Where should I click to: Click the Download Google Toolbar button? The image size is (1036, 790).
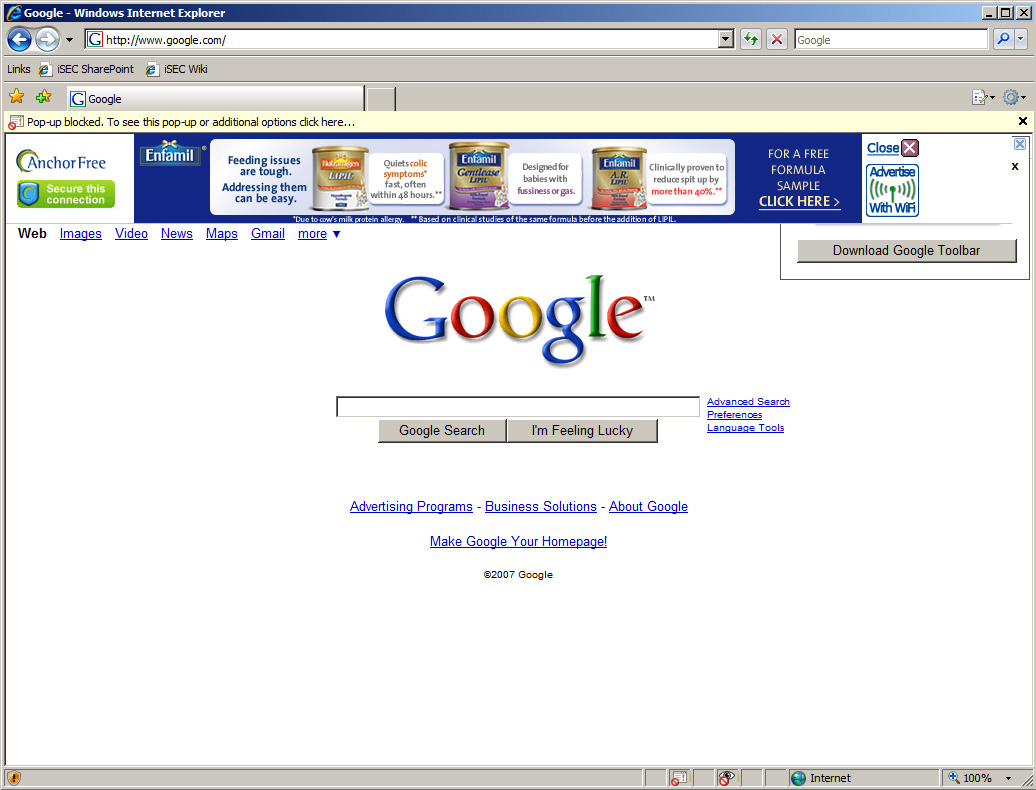click(x=906, y=251)
